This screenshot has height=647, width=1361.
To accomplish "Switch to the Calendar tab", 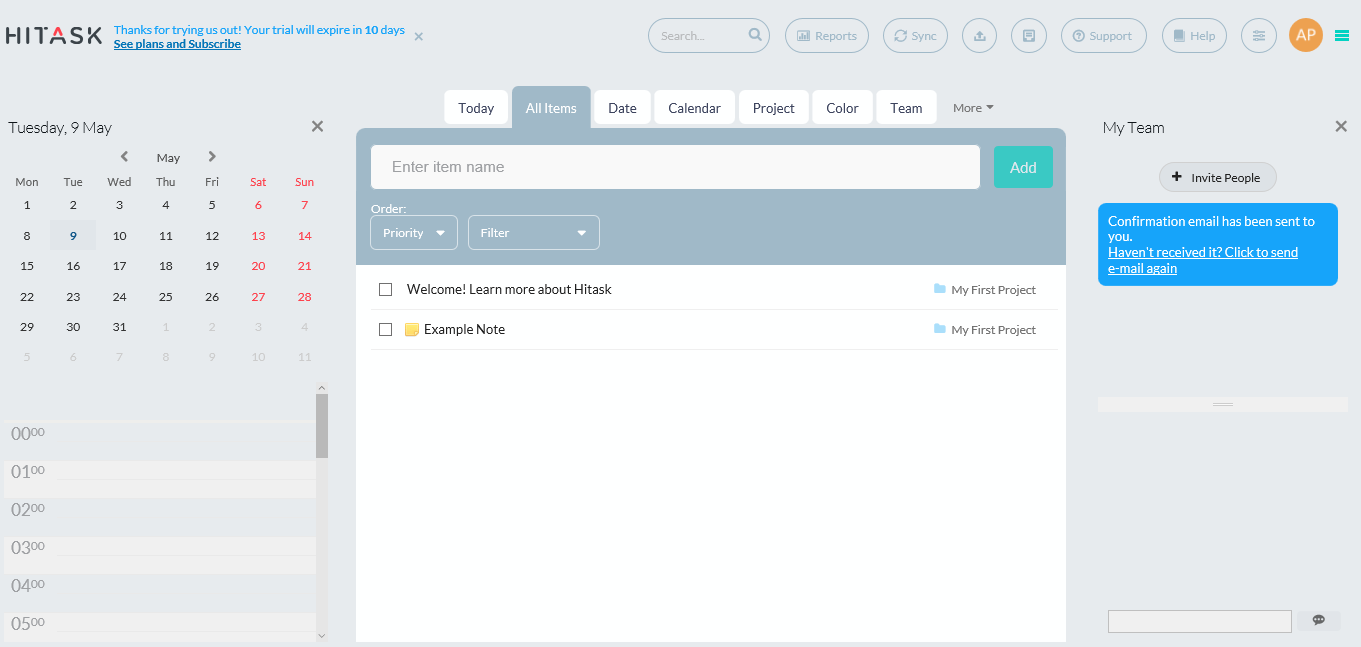I will [x=694, y=108].
